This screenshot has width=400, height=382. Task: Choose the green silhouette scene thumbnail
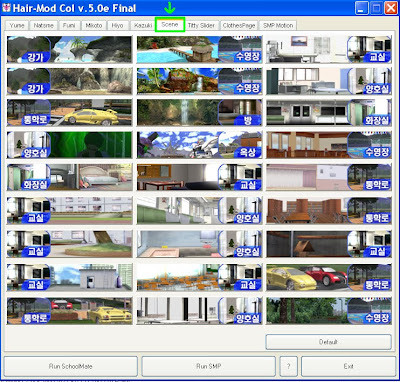[69, 145]
